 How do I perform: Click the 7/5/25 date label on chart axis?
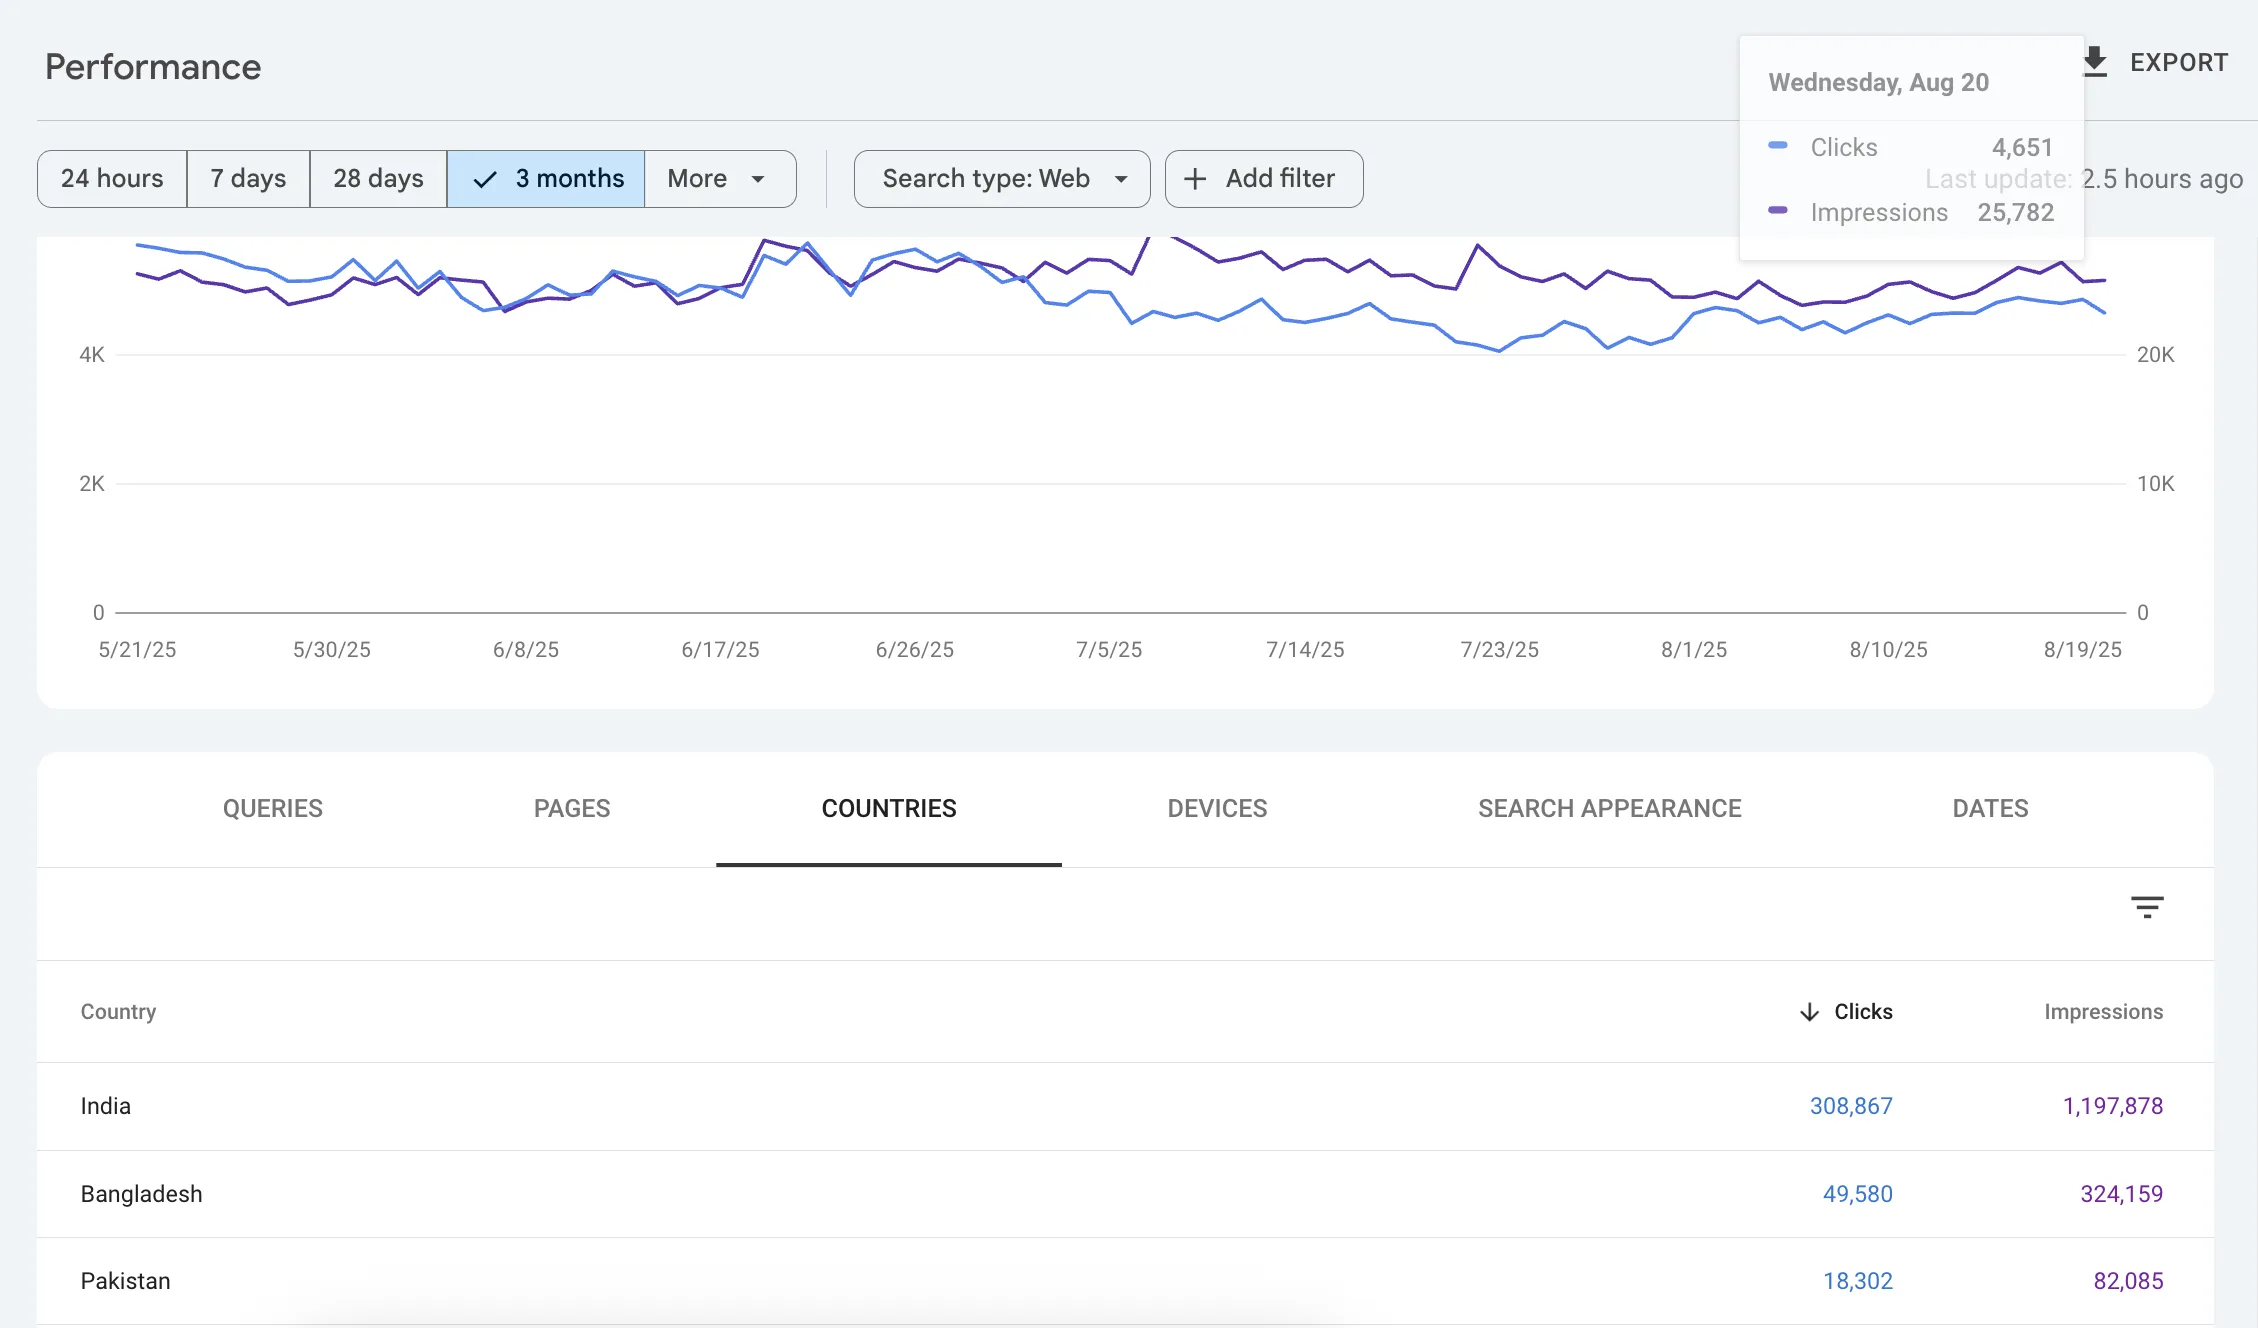1109,650
